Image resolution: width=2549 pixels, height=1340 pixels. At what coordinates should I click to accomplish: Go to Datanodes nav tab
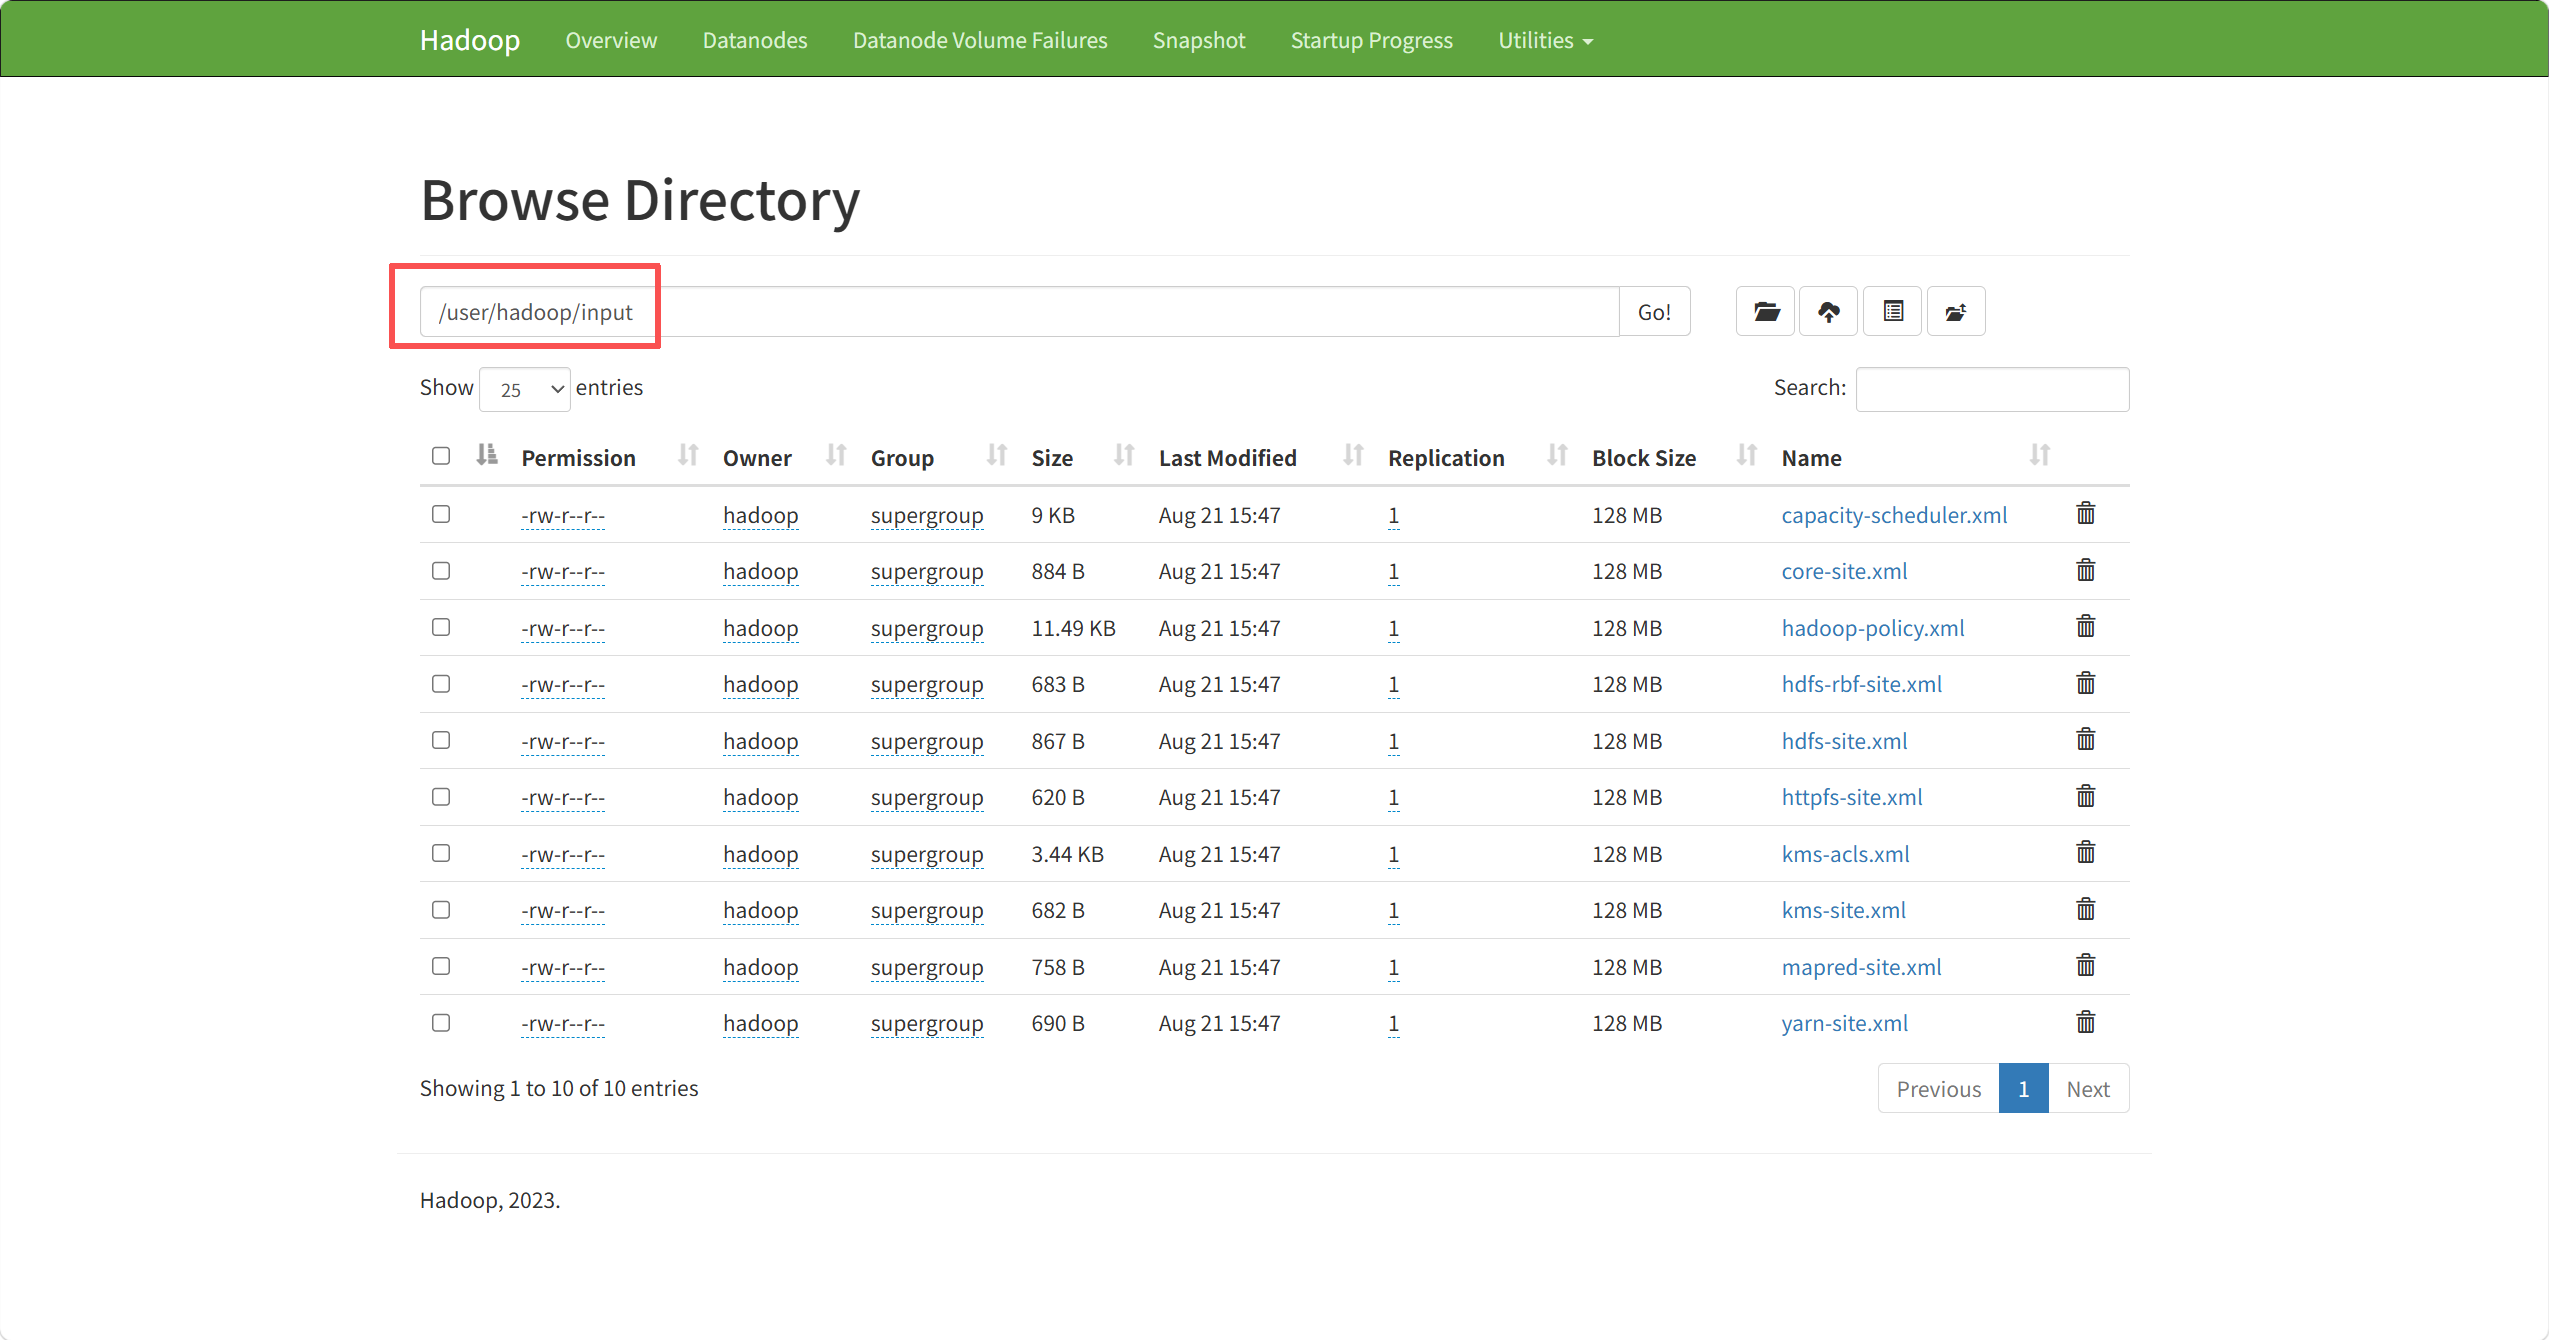tap(755, 40)
